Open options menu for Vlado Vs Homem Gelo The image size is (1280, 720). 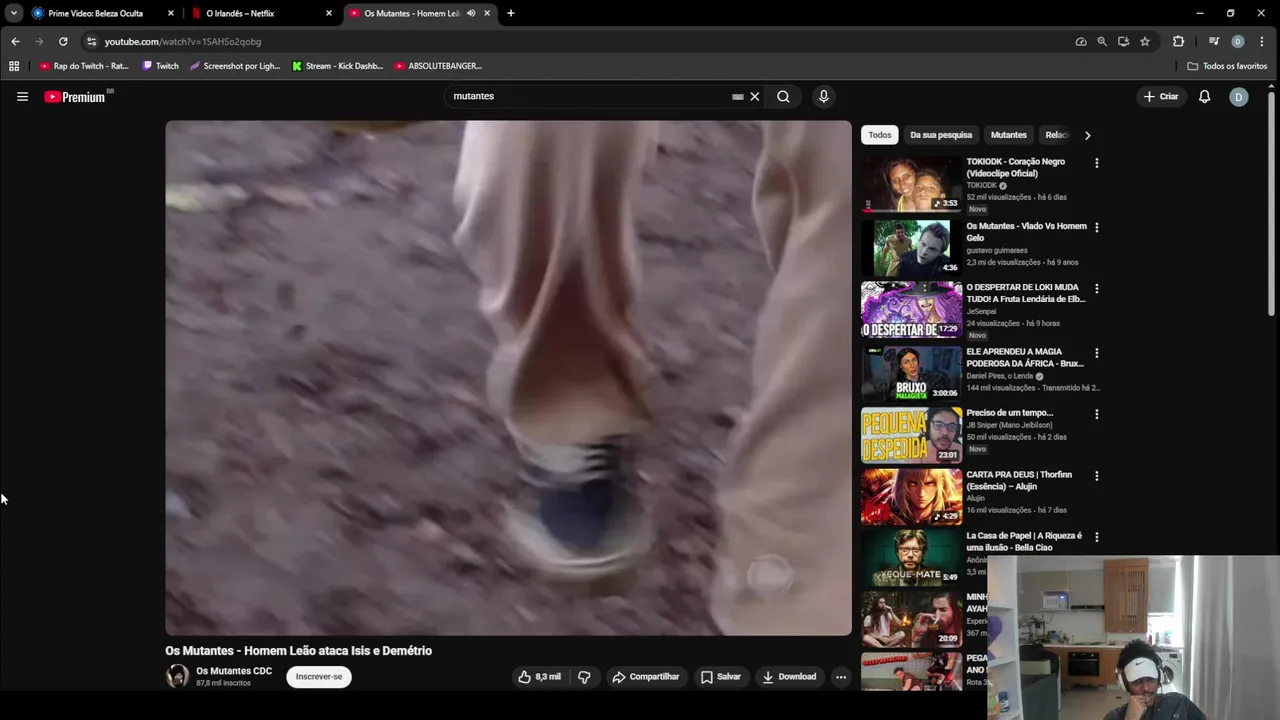click(x=1096, y=228)
